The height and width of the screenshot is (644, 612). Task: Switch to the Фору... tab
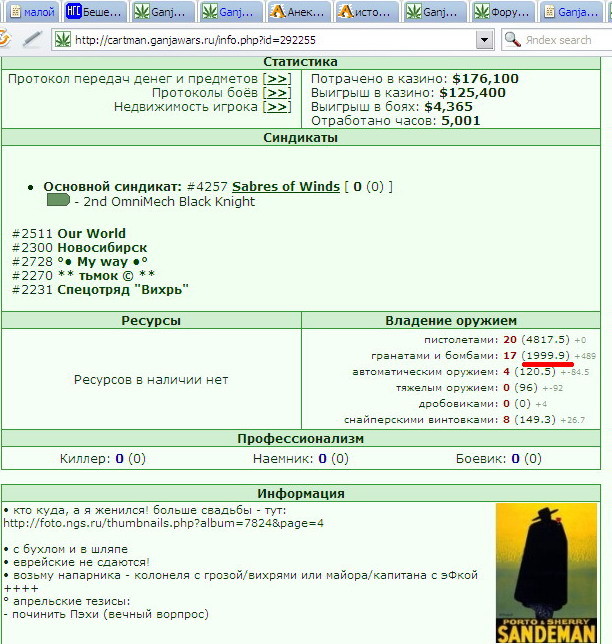(502, 11)
